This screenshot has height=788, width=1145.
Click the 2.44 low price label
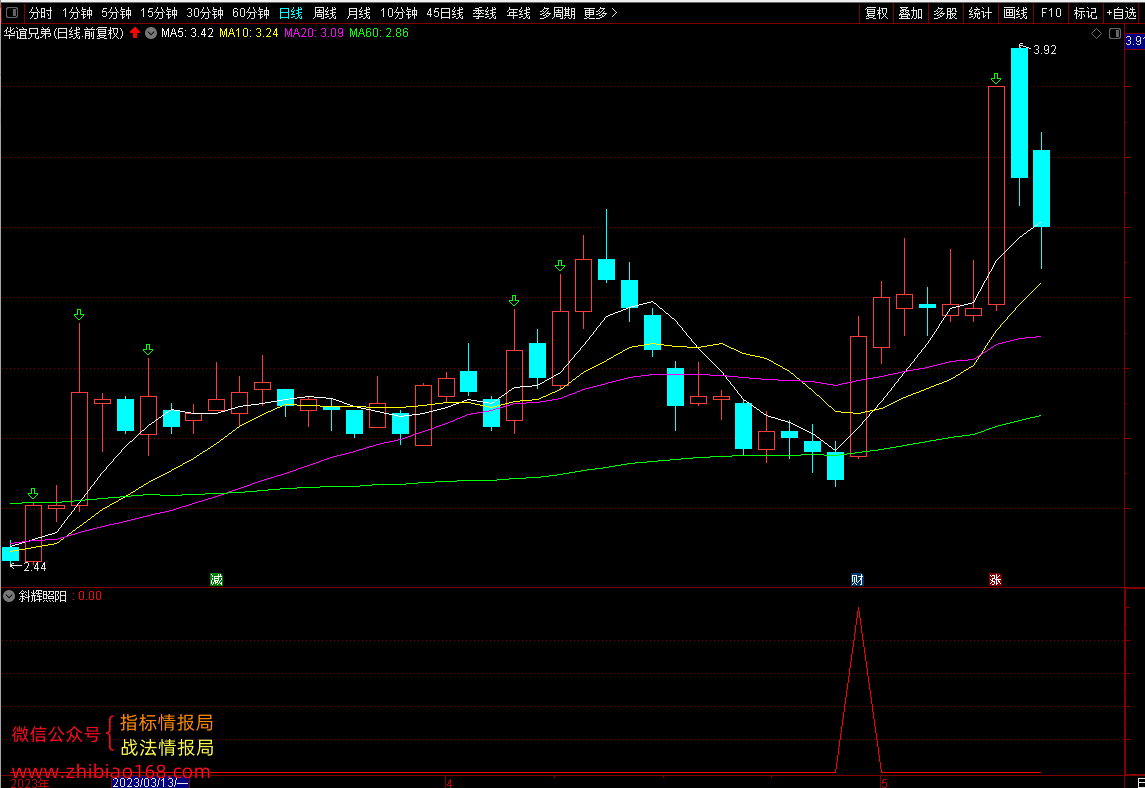34,567
